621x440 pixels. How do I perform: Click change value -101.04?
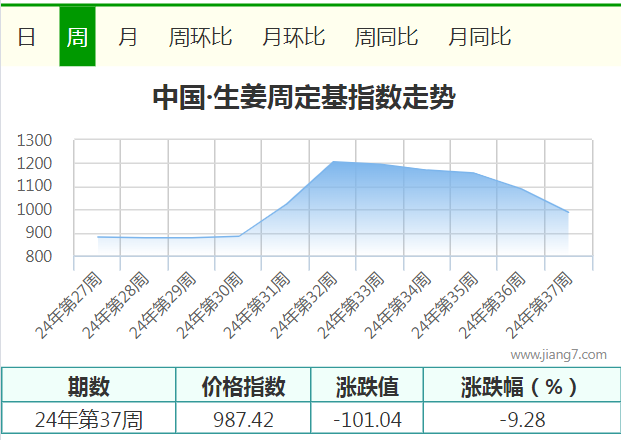[x=367, y=420]
